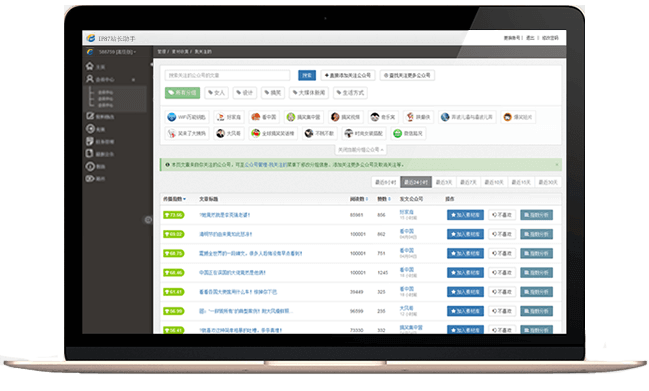Select the pencil edit icon in sidebar
Viewport: 649px width, 391px height.
click(x=90, y=116)
